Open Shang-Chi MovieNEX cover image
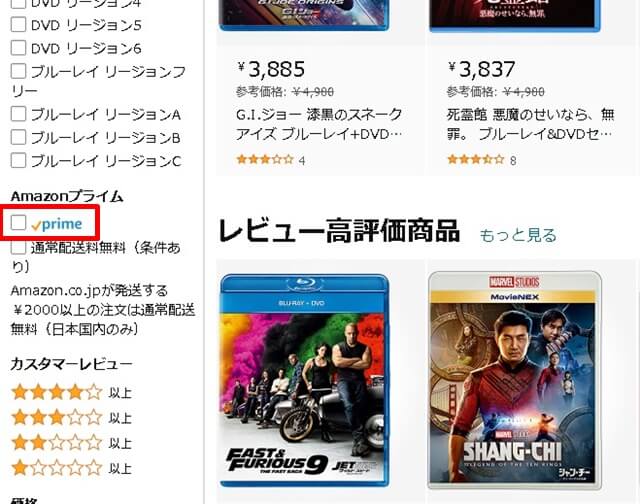Viewport: 640px width, 504px height. tap(514, 380)
